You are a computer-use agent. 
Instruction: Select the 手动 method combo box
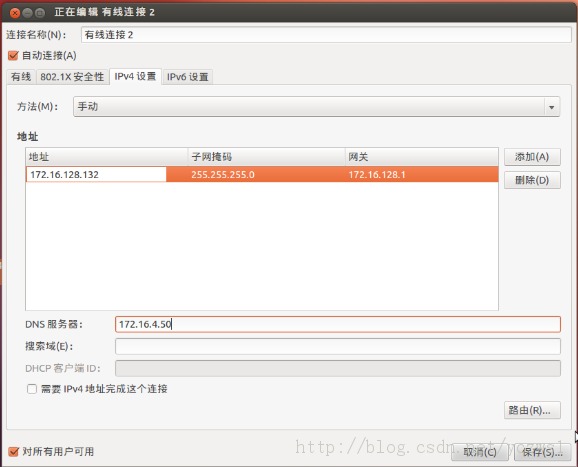click(x=316, y=107)
